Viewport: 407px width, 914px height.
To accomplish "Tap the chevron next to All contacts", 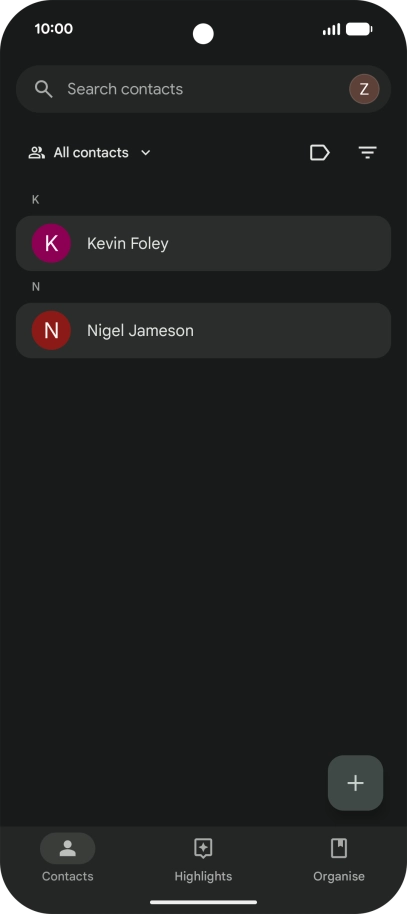I will click(146, 153).
